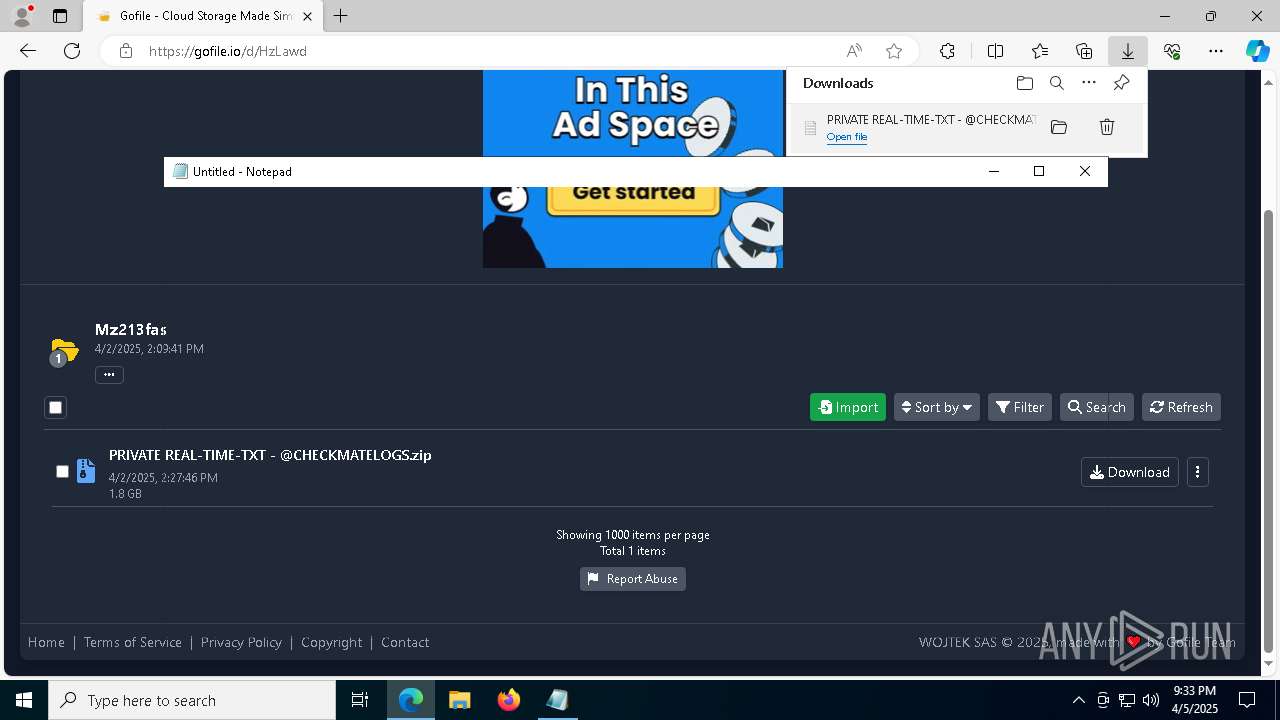The image size is (1280, 720).
Task: Open a new browser tab
Action: [341, 16]
